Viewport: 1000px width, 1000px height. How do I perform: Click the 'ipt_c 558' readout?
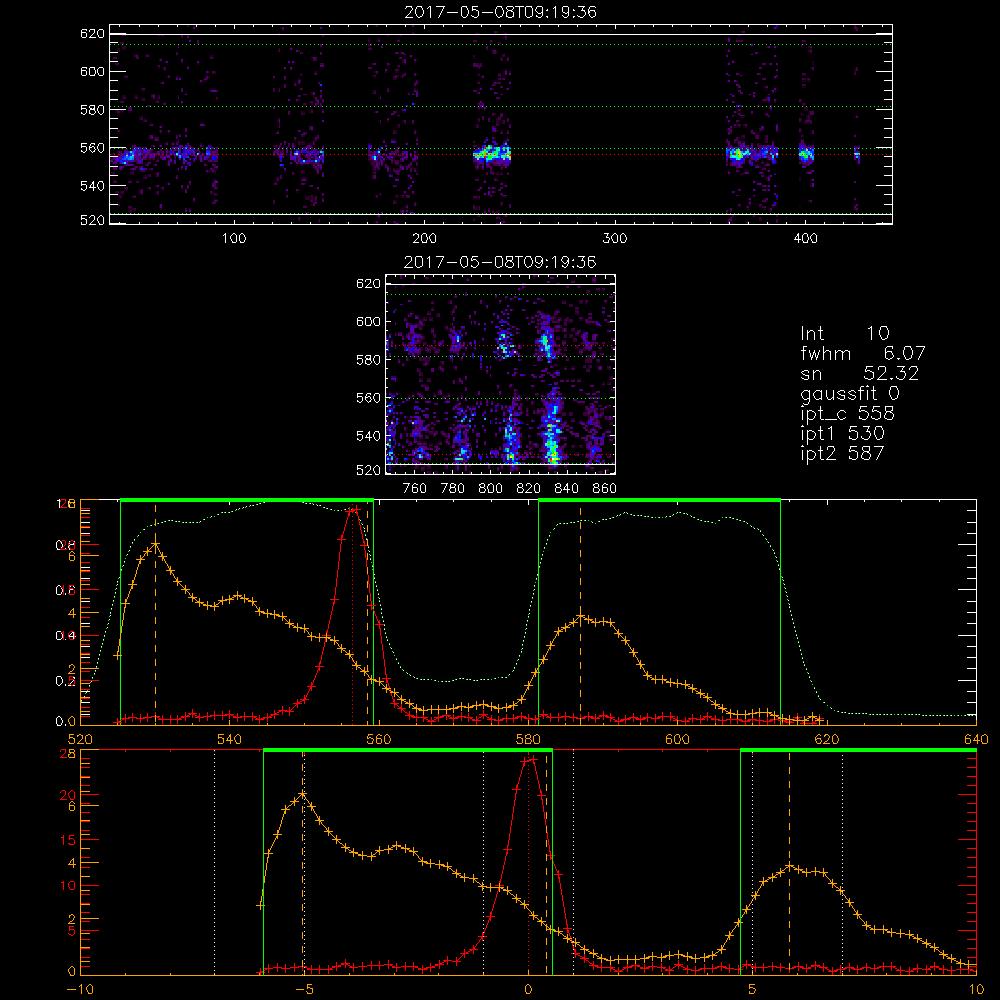point(848,414)
